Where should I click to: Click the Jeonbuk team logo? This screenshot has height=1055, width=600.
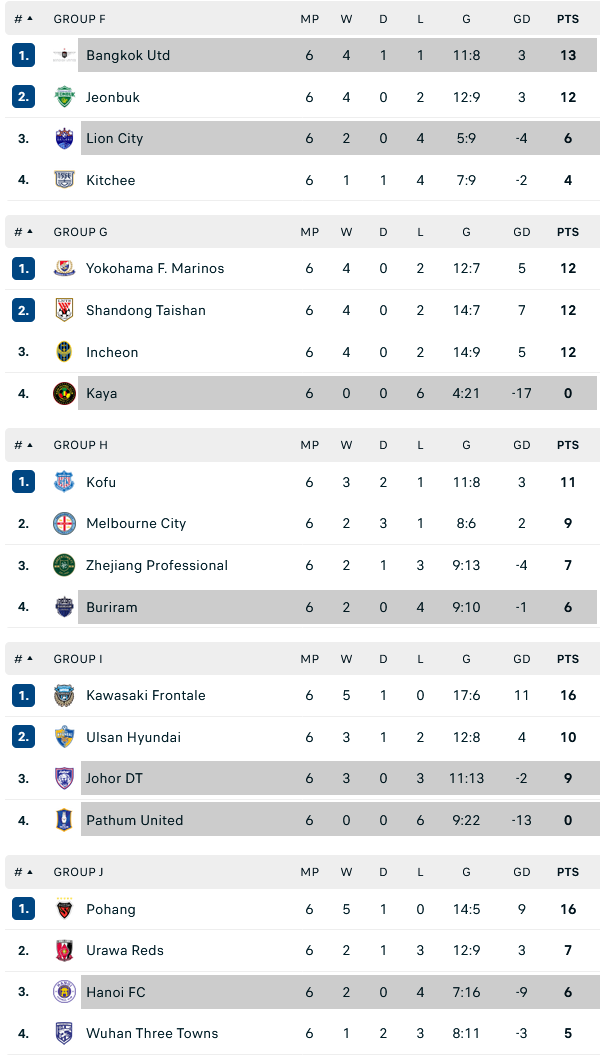(x=64, y=97)
